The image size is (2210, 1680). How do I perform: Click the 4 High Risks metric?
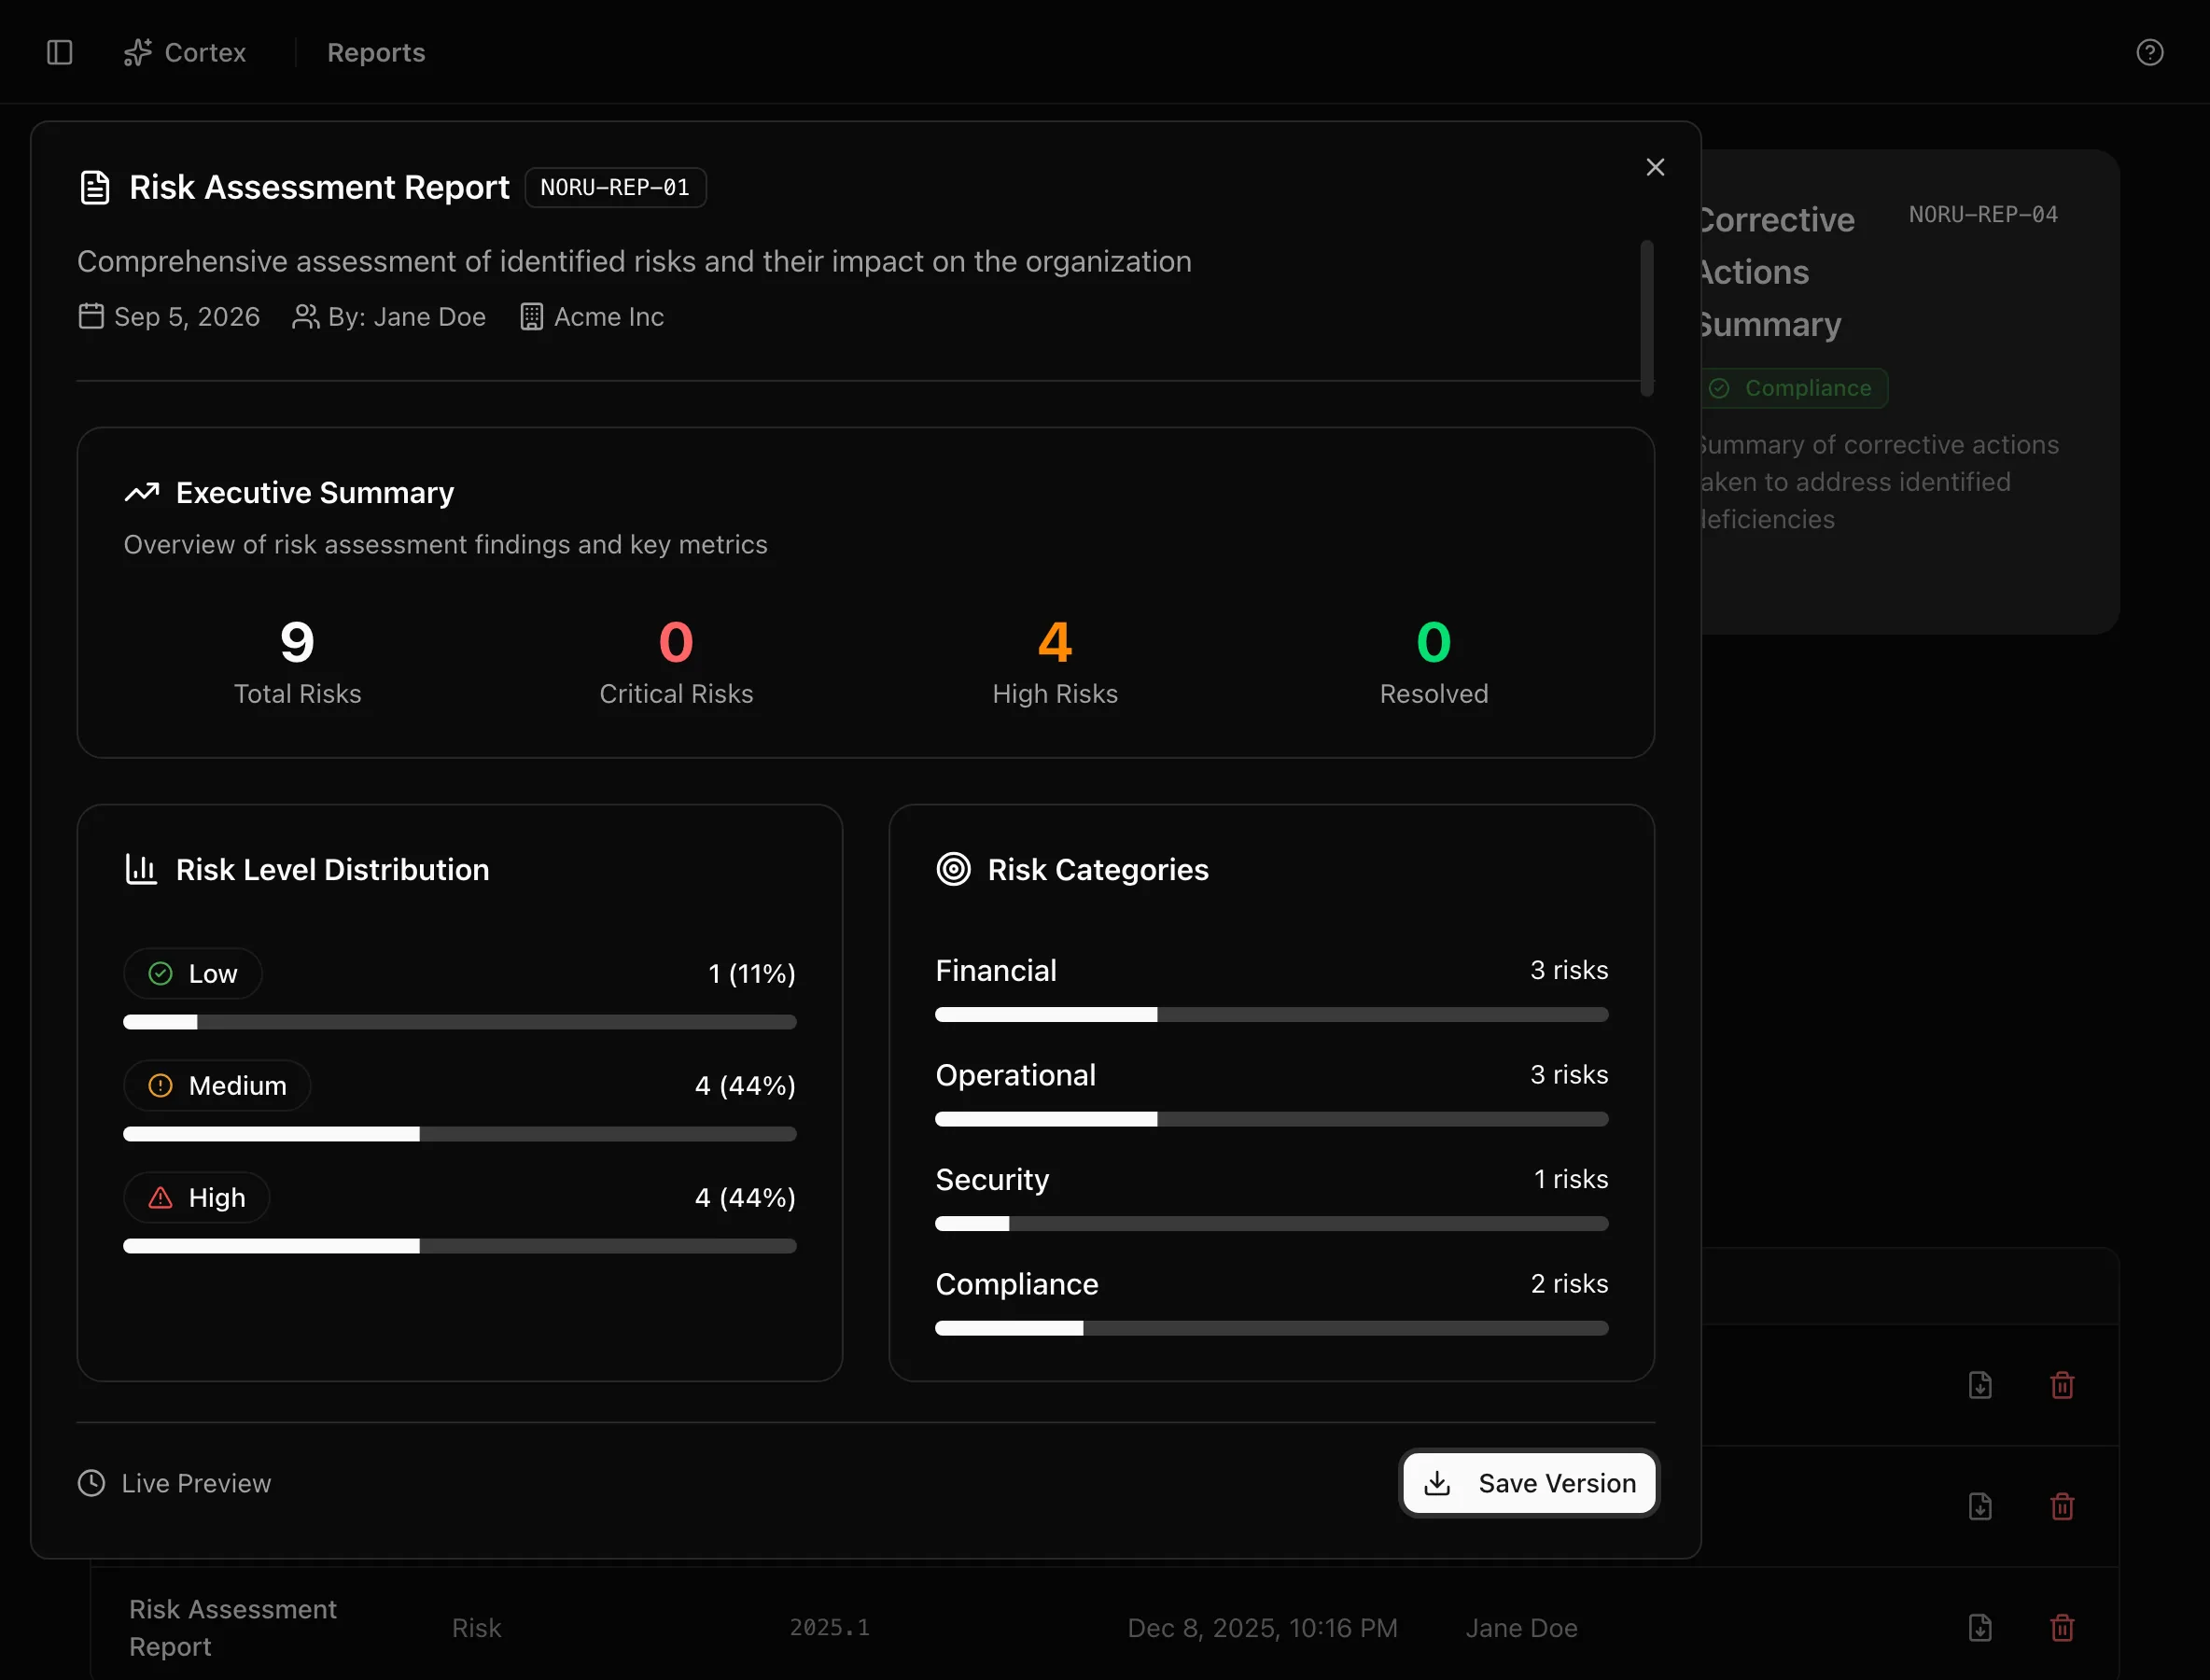[x=1055, y=662]
